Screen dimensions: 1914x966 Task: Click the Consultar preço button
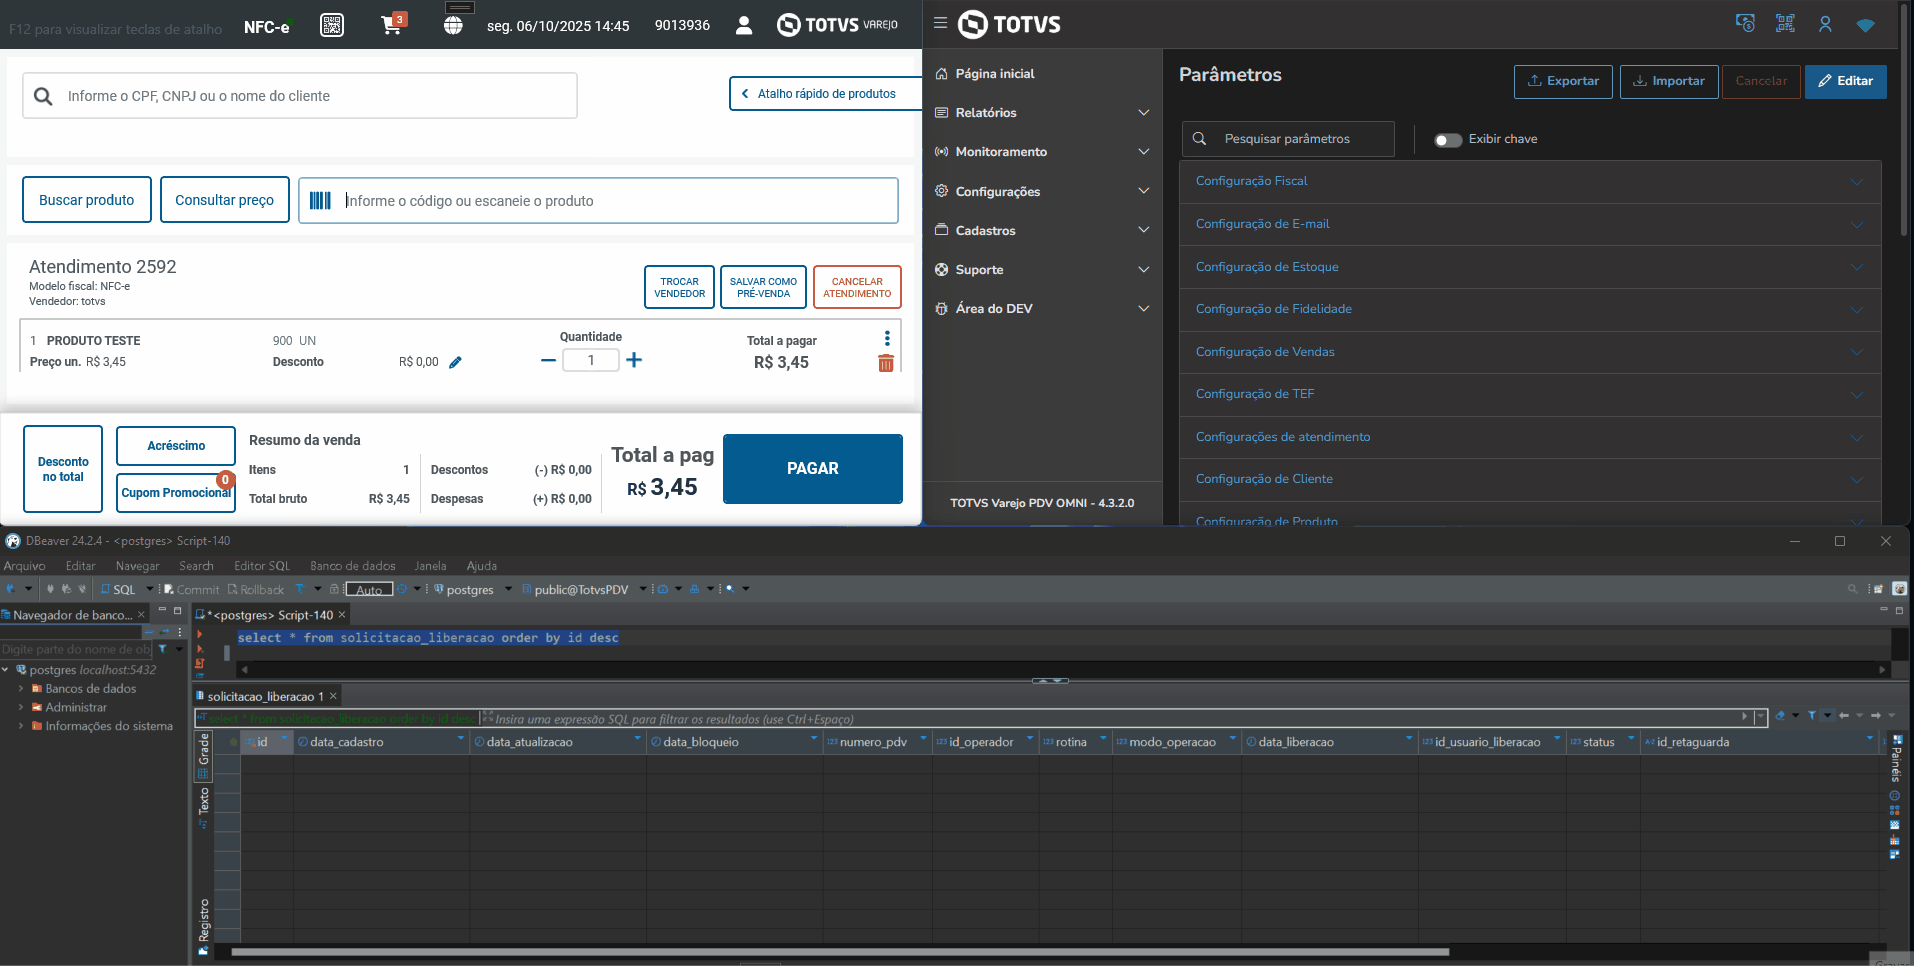point(225,200)
